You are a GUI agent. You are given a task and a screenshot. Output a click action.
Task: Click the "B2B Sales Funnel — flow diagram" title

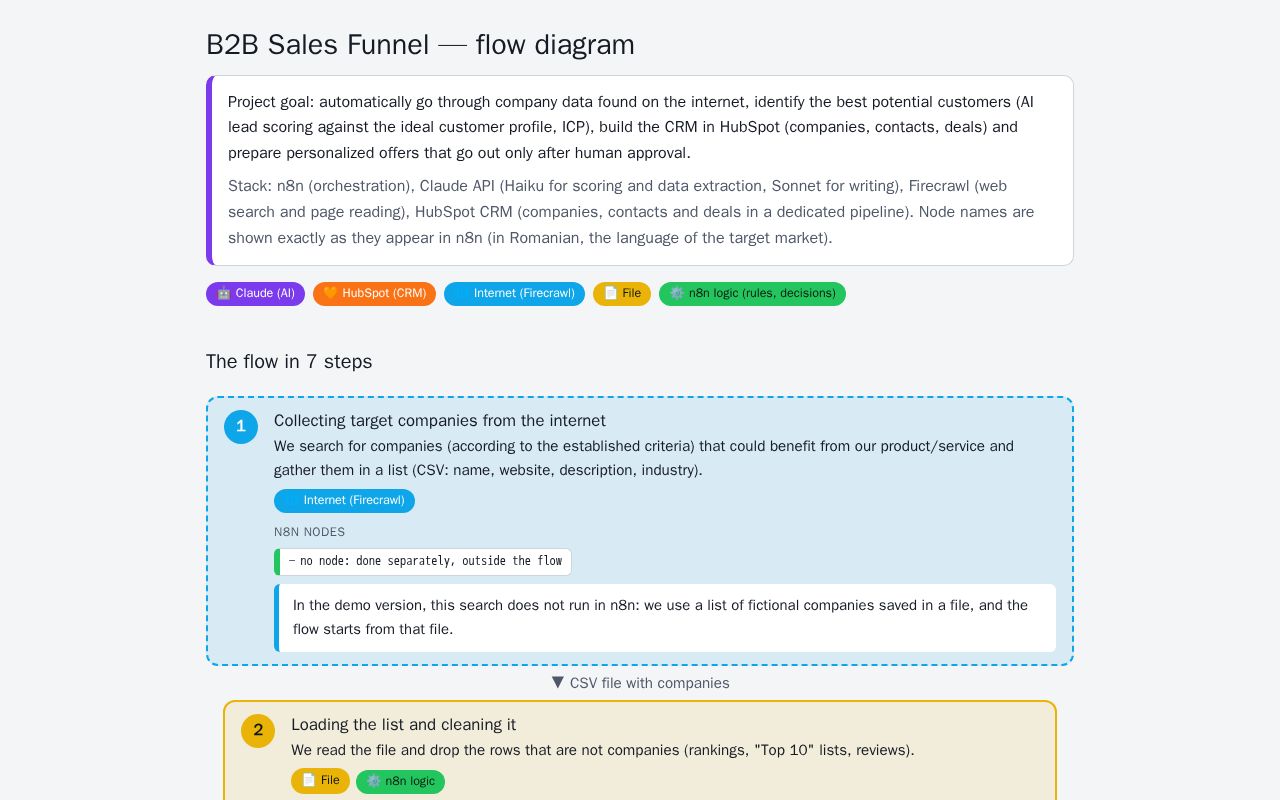coord(420,45)
